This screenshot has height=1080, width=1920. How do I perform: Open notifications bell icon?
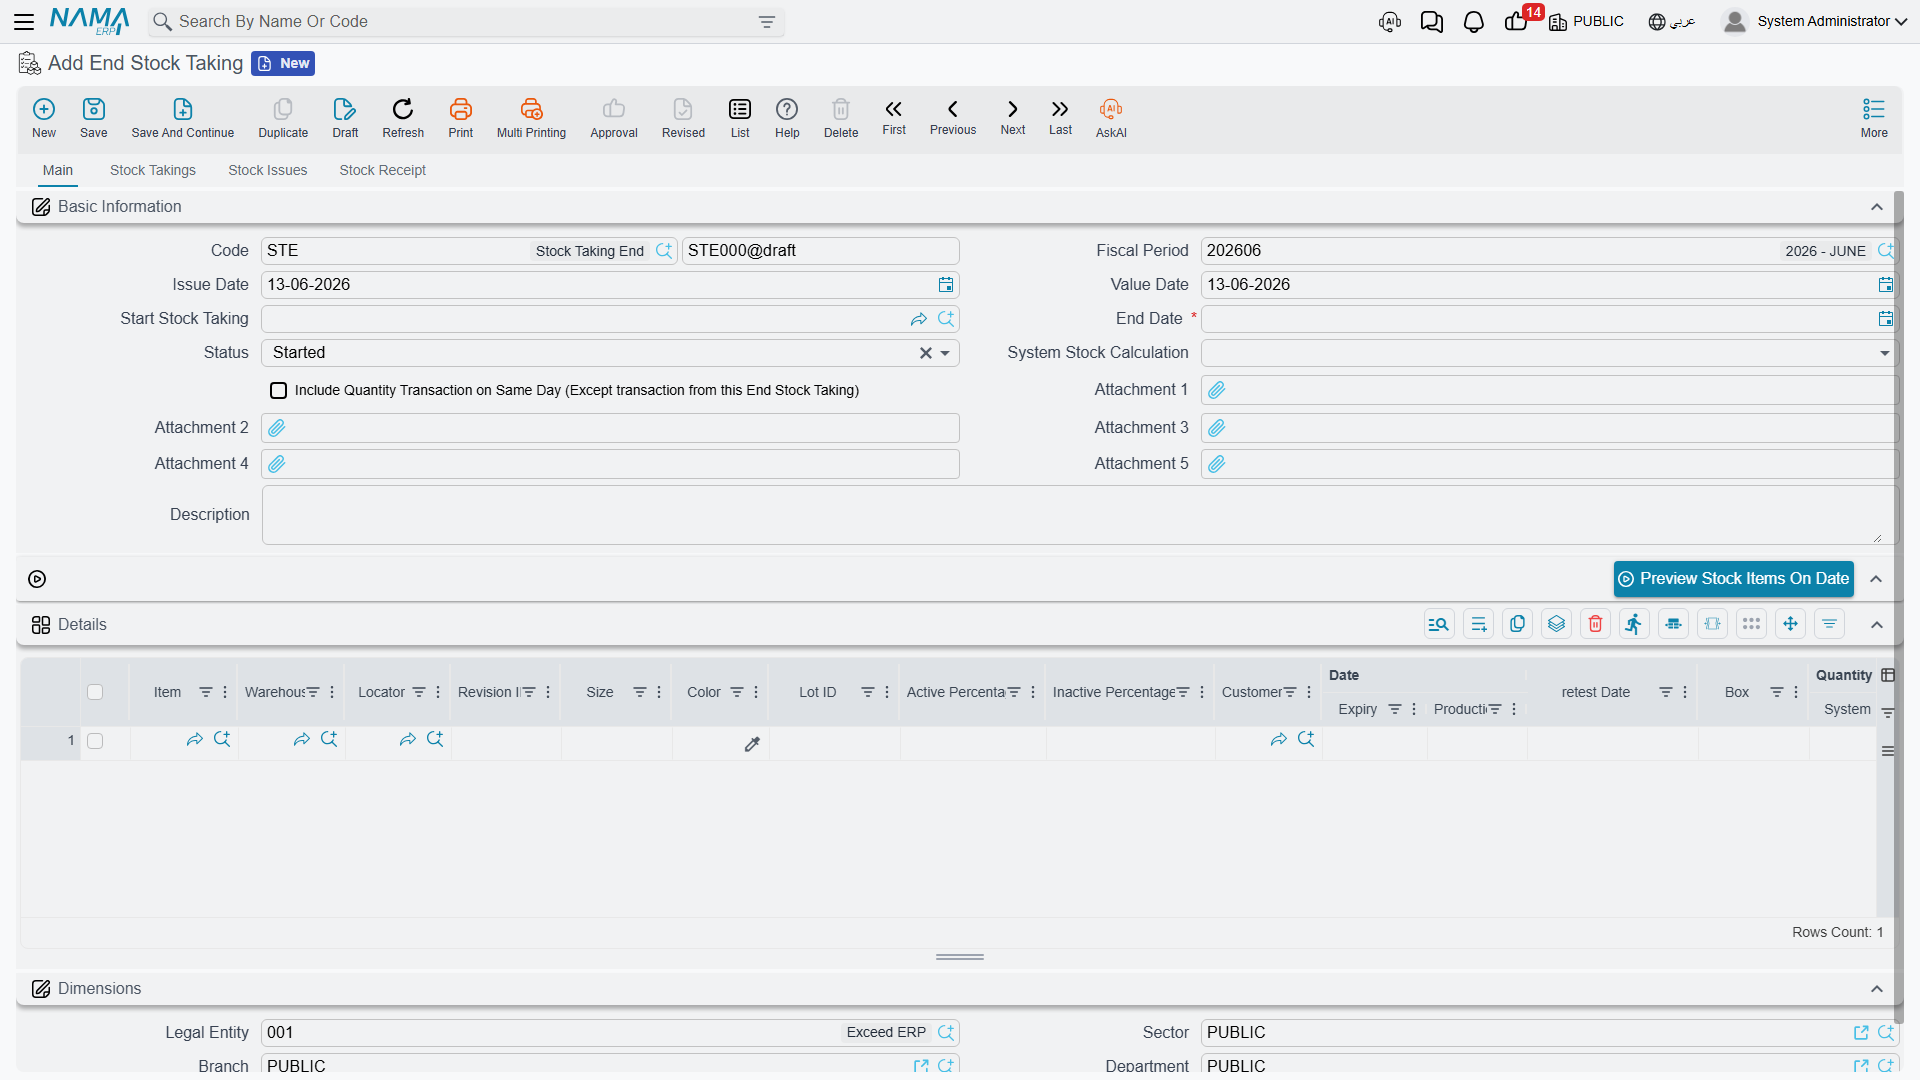(1473, 22)
